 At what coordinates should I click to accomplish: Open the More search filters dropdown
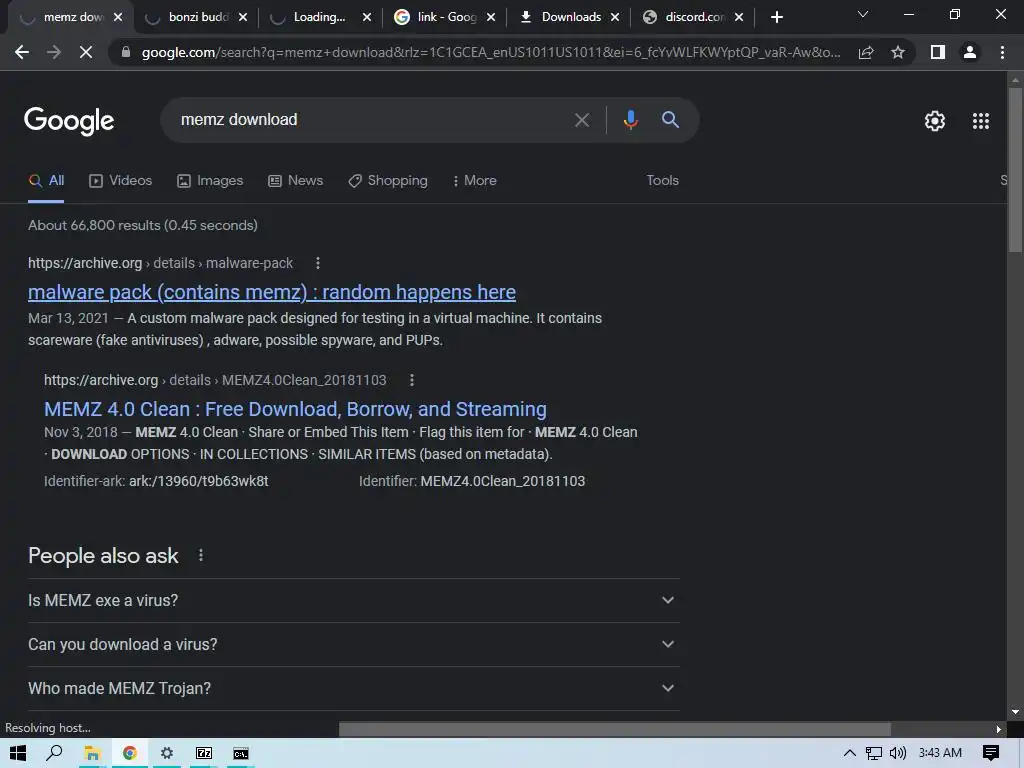475,181
